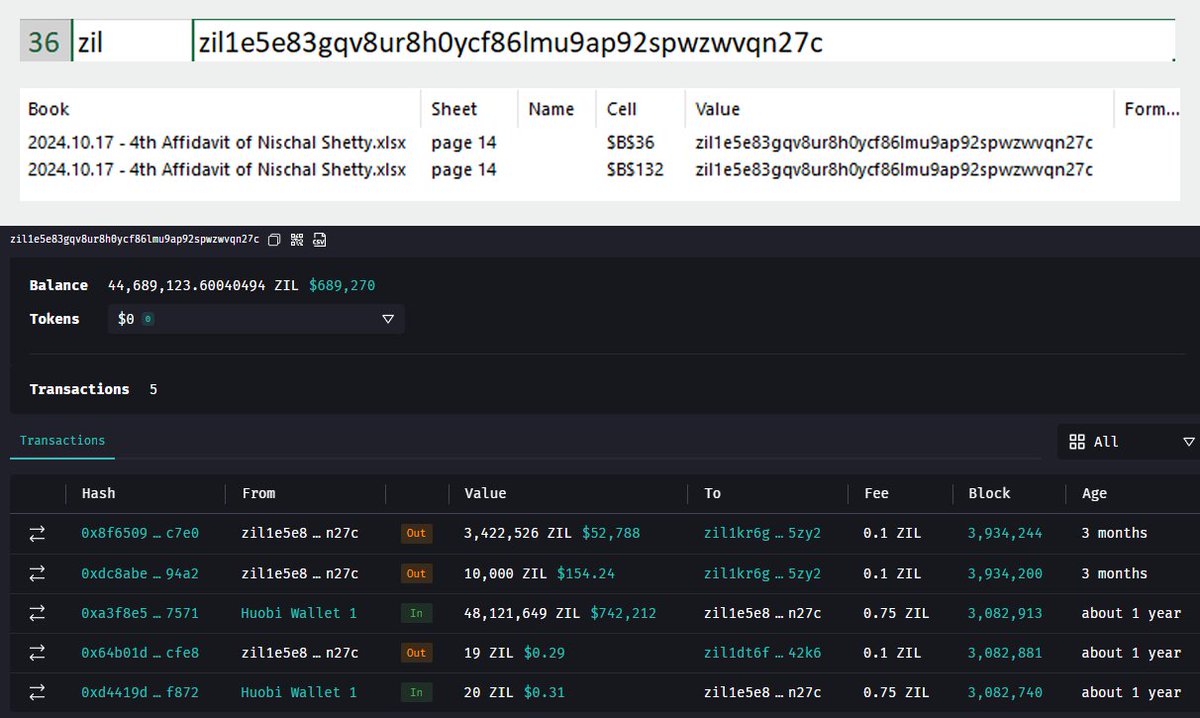Screen dimensions: 1200x718
Task: Click the truncated Form... column header
Action: coord(1152,109)
